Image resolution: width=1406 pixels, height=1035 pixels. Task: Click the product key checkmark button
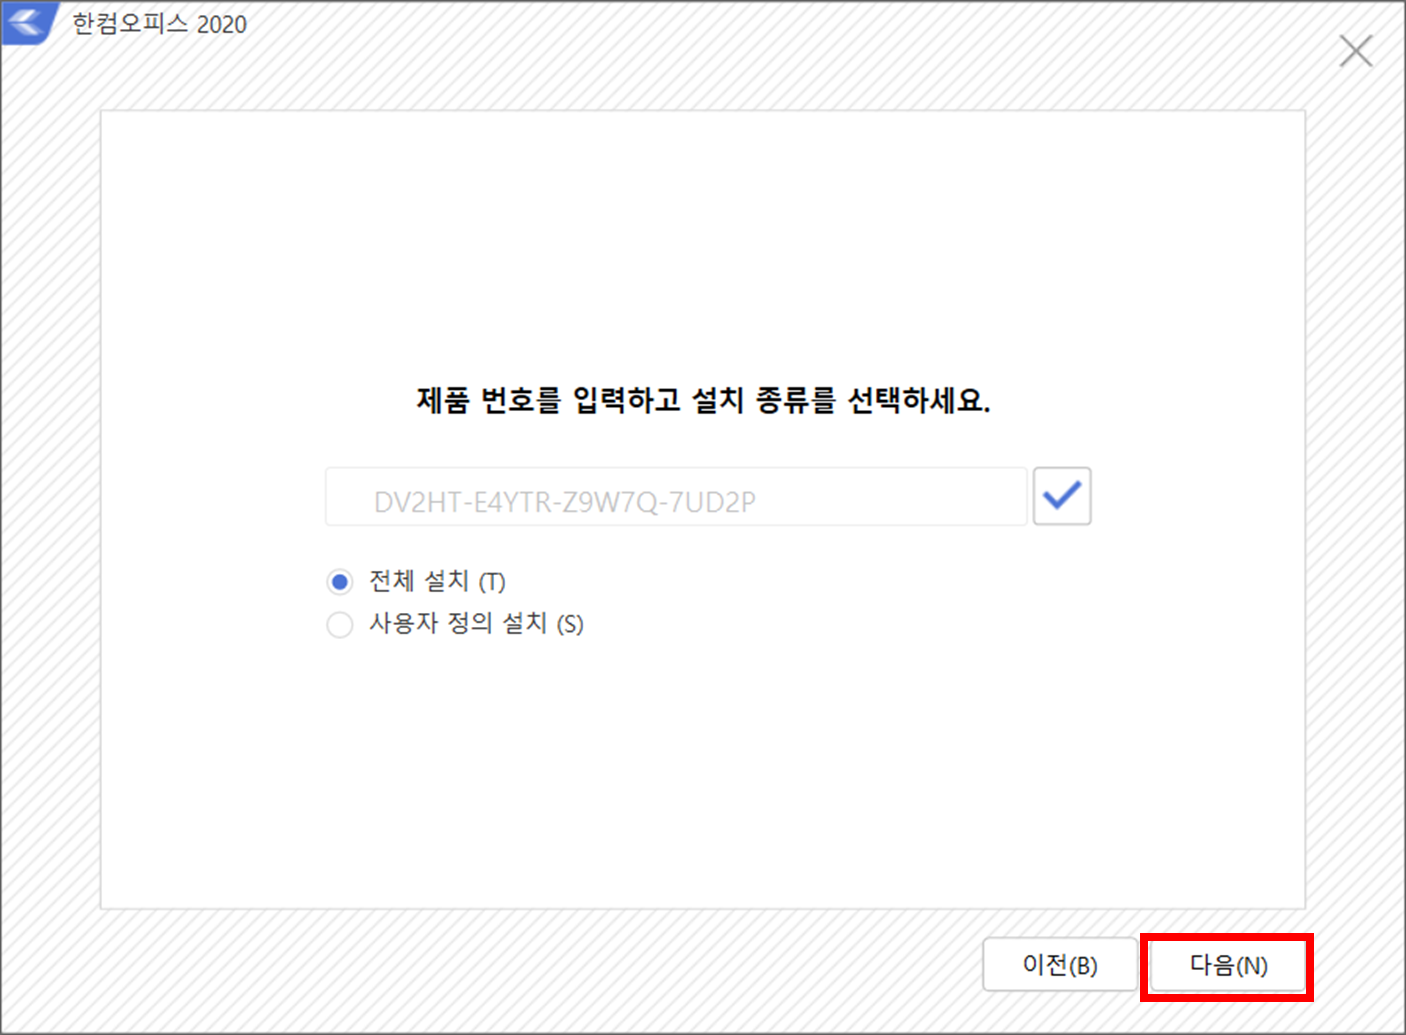1061,496
